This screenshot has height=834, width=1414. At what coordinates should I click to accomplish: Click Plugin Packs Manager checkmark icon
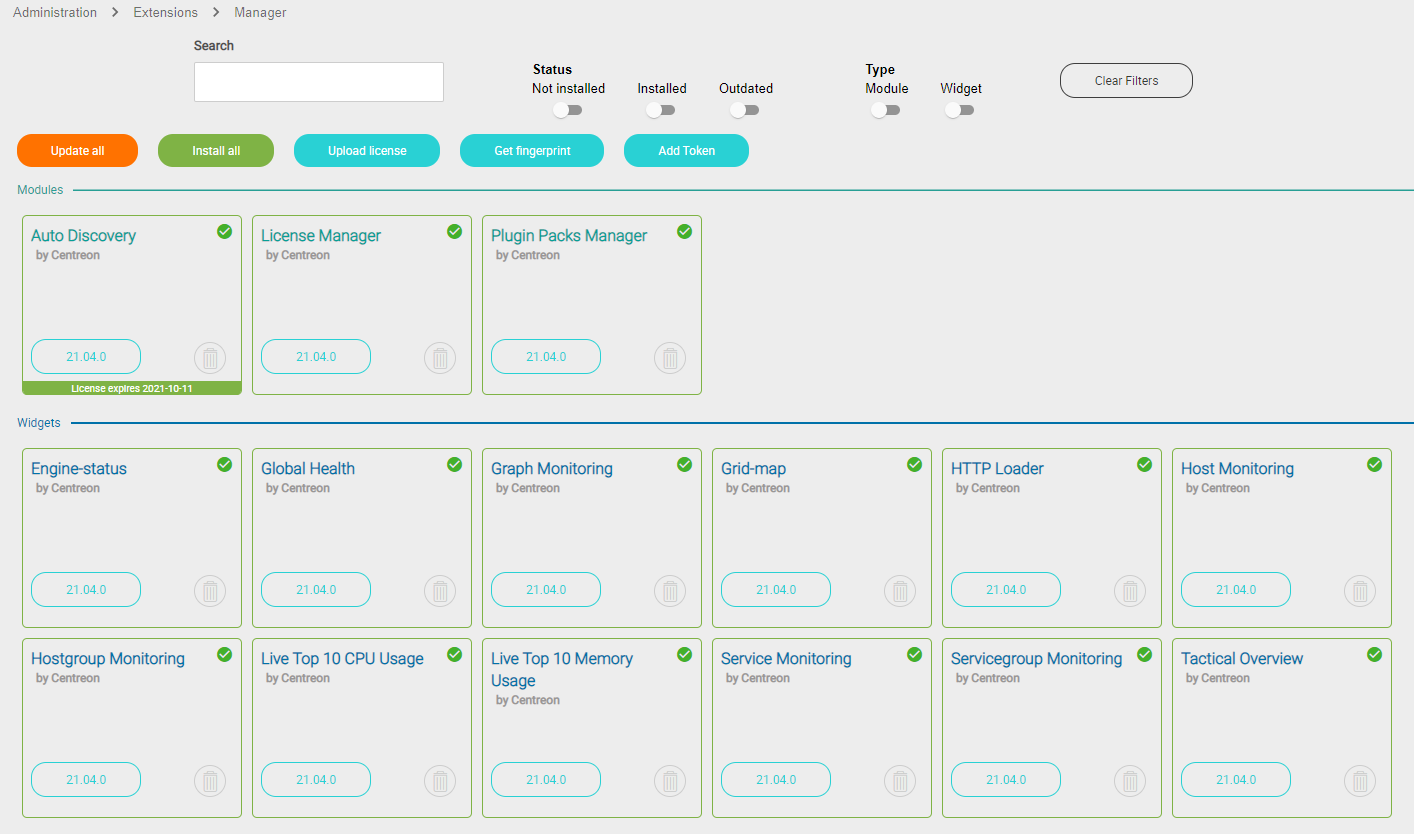pos(684,231)
